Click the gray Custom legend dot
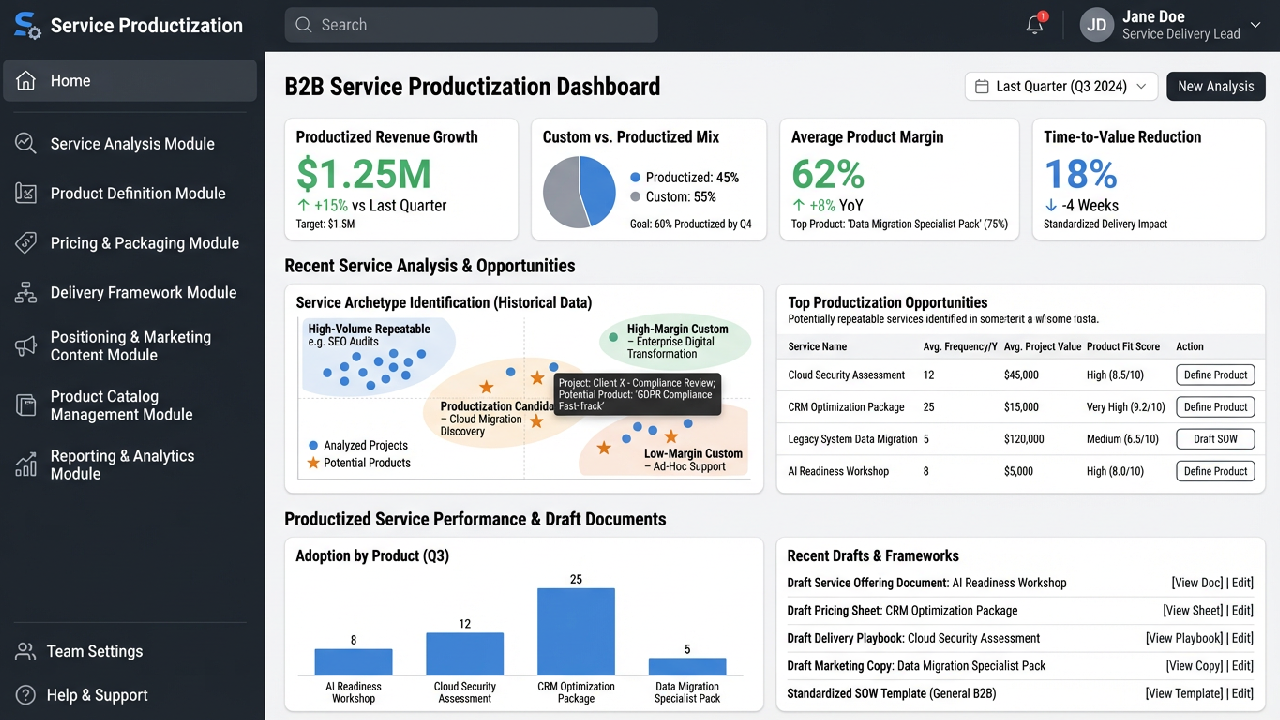Screen dimensions: 1280x720 click(x=634, y=197)
